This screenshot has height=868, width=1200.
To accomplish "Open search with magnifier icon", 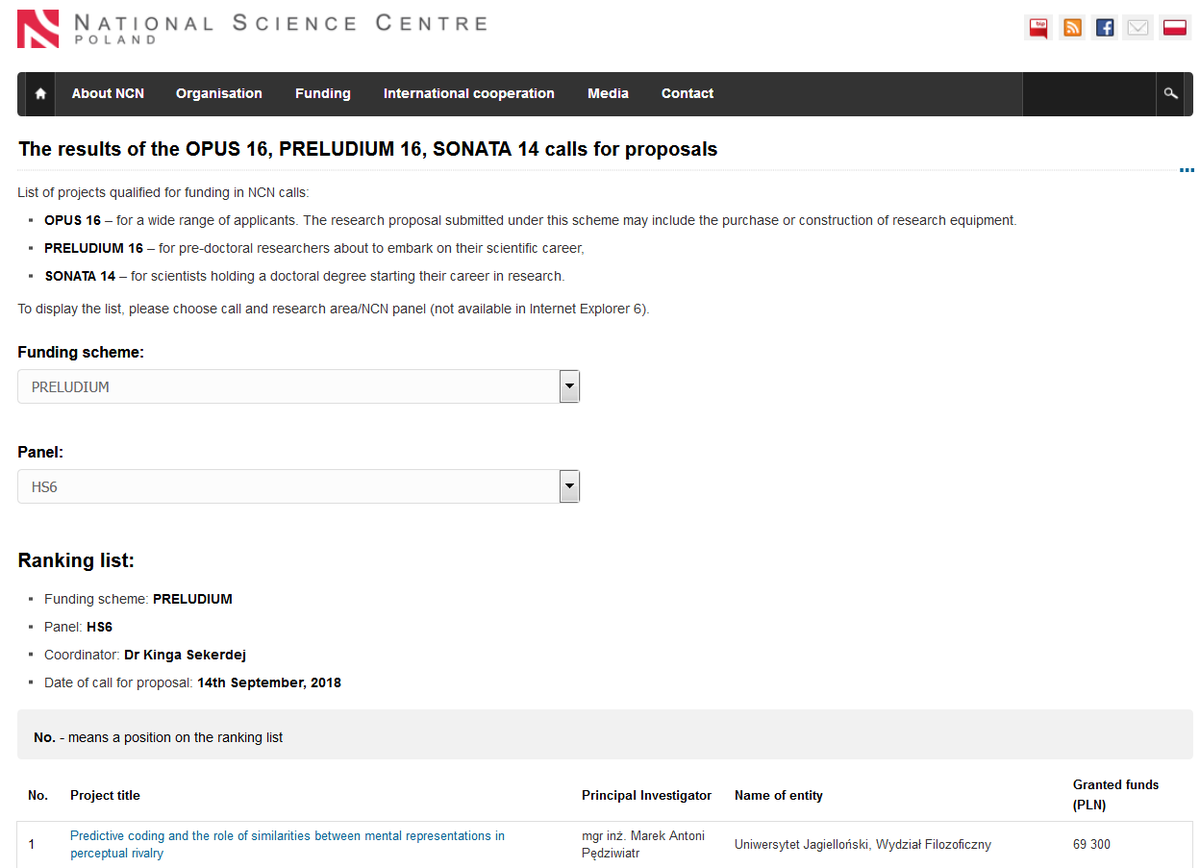I will click(1171, 94).
